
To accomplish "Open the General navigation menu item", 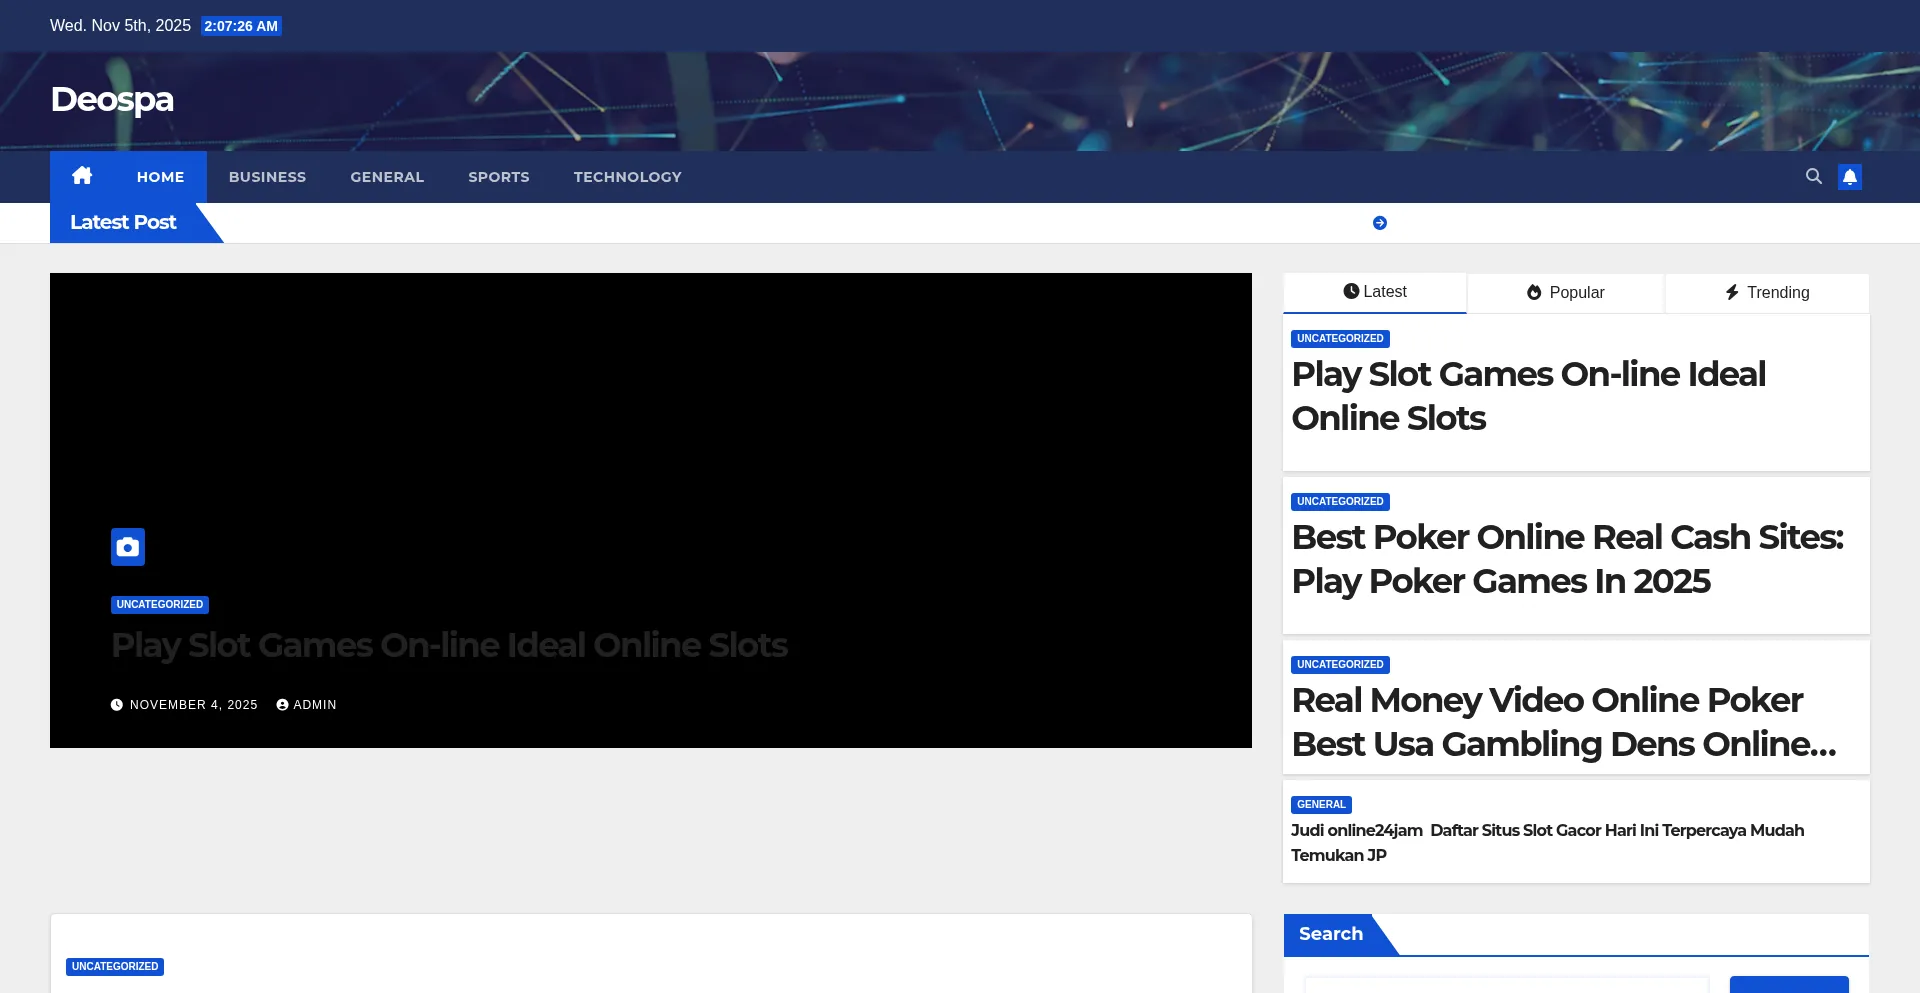I will (387, 177).
